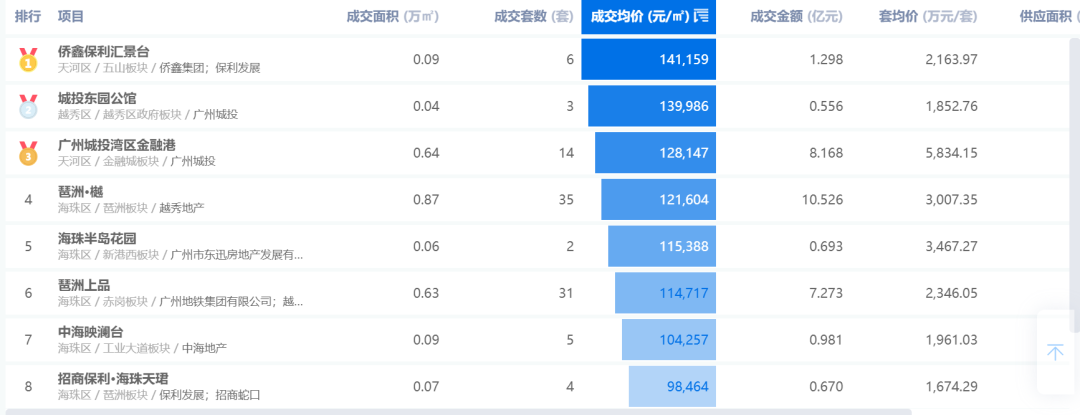Sort by 套均价 column header
The image size is (1080, 415).
tap(928, 17)
